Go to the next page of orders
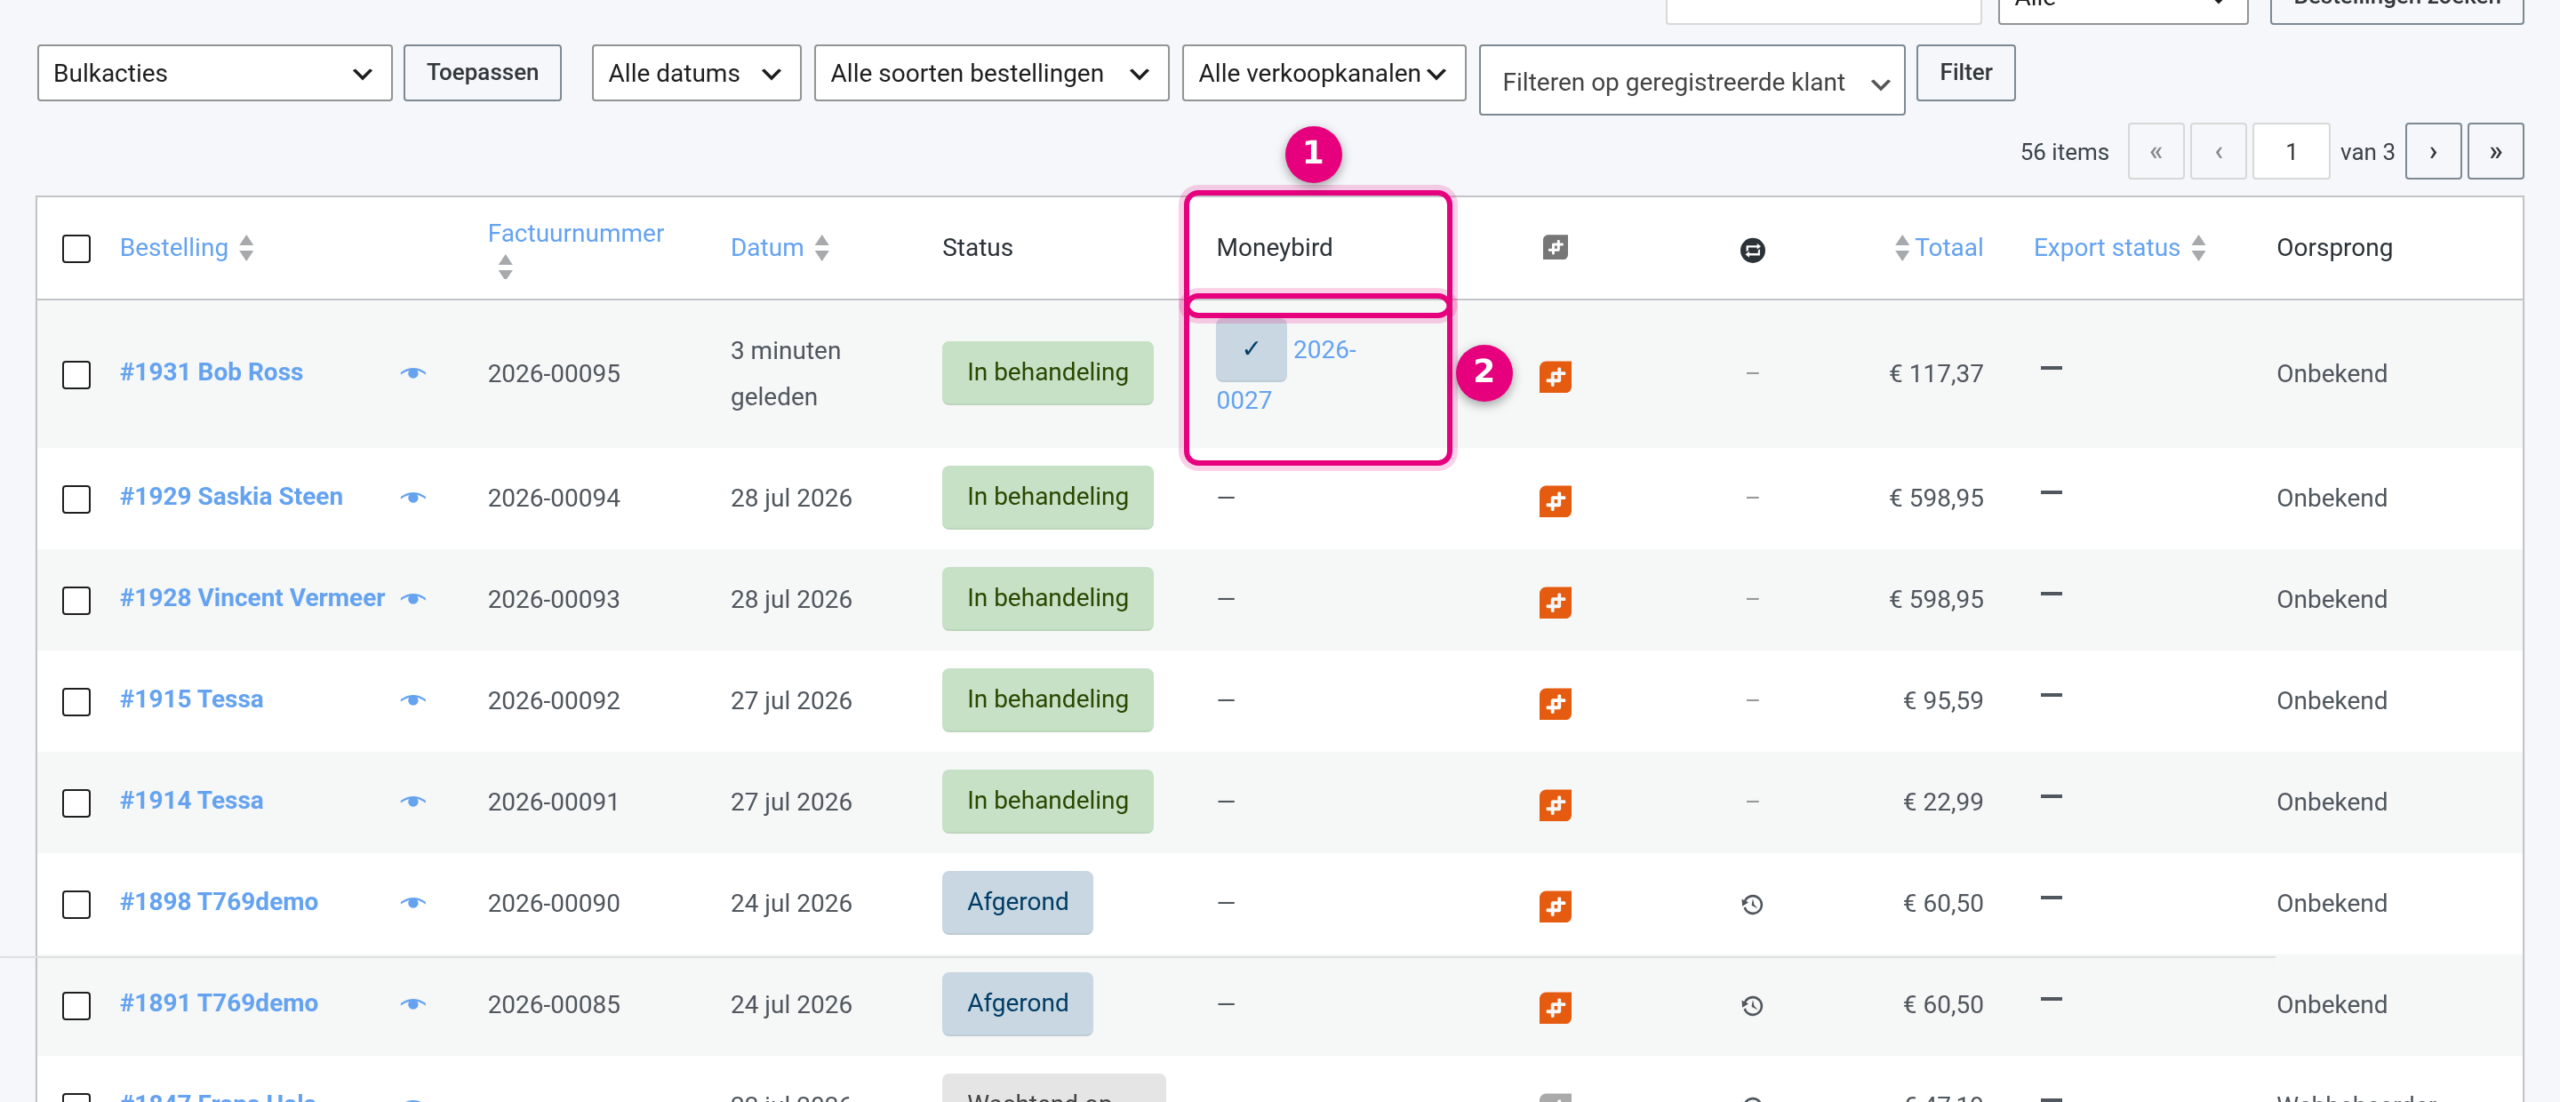Viewport: 2560px width, 1102px height. [x=2433, y=152]
